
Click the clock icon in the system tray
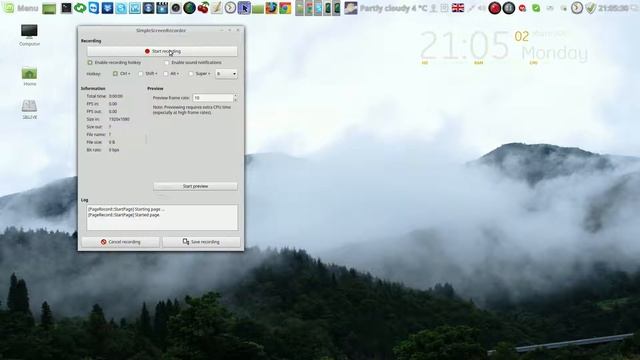coord(577,8)
